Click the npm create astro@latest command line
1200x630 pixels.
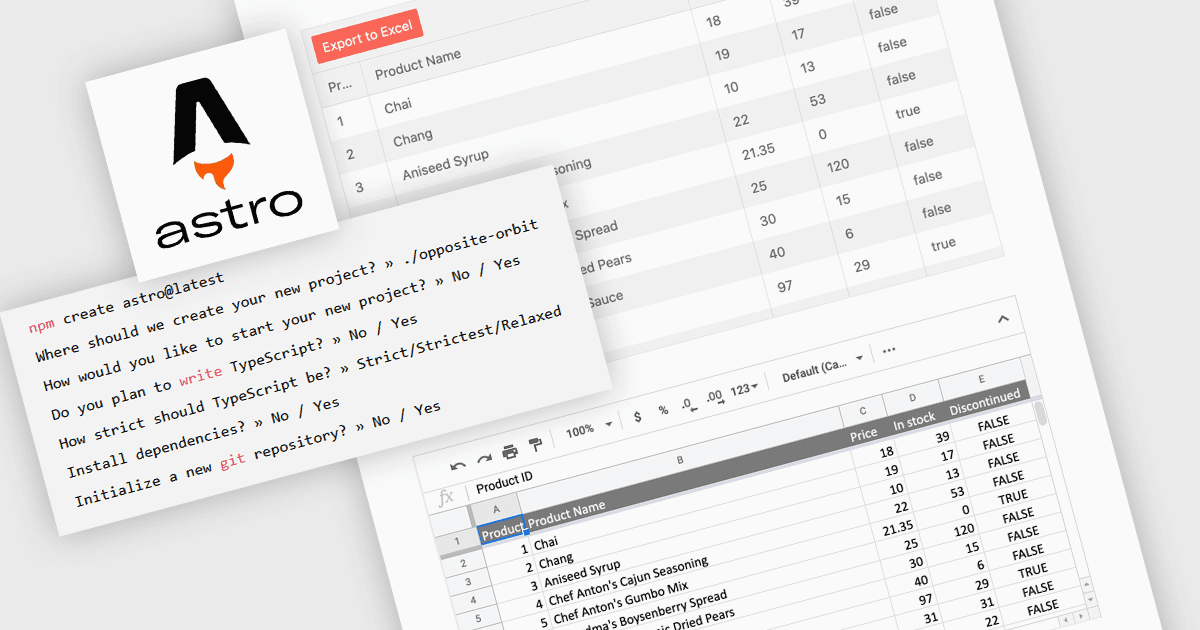pyautogui.click(x=127, y=302)
